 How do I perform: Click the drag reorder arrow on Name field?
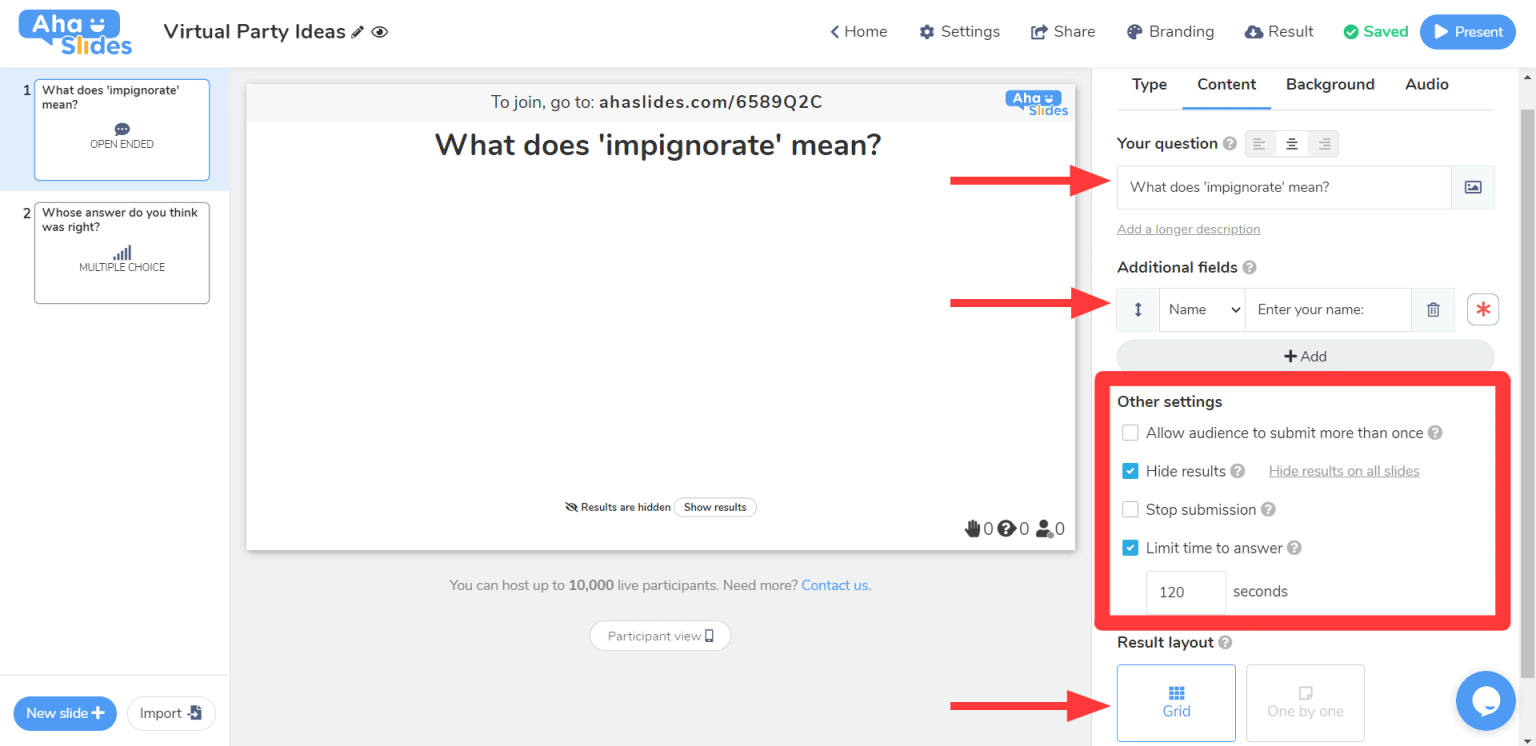click(1138, 310)
